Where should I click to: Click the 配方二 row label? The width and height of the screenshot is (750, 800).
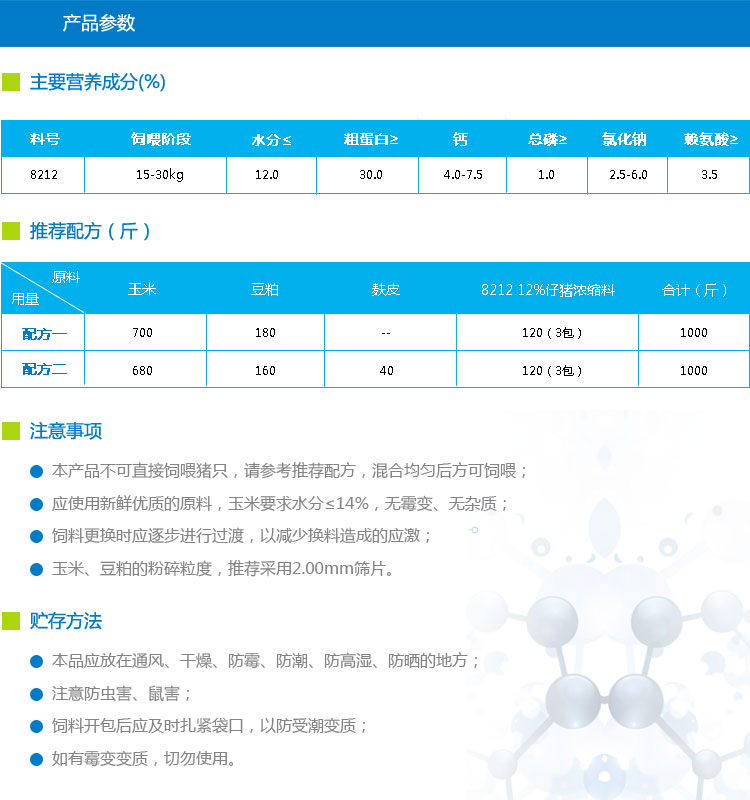[44, 370]
